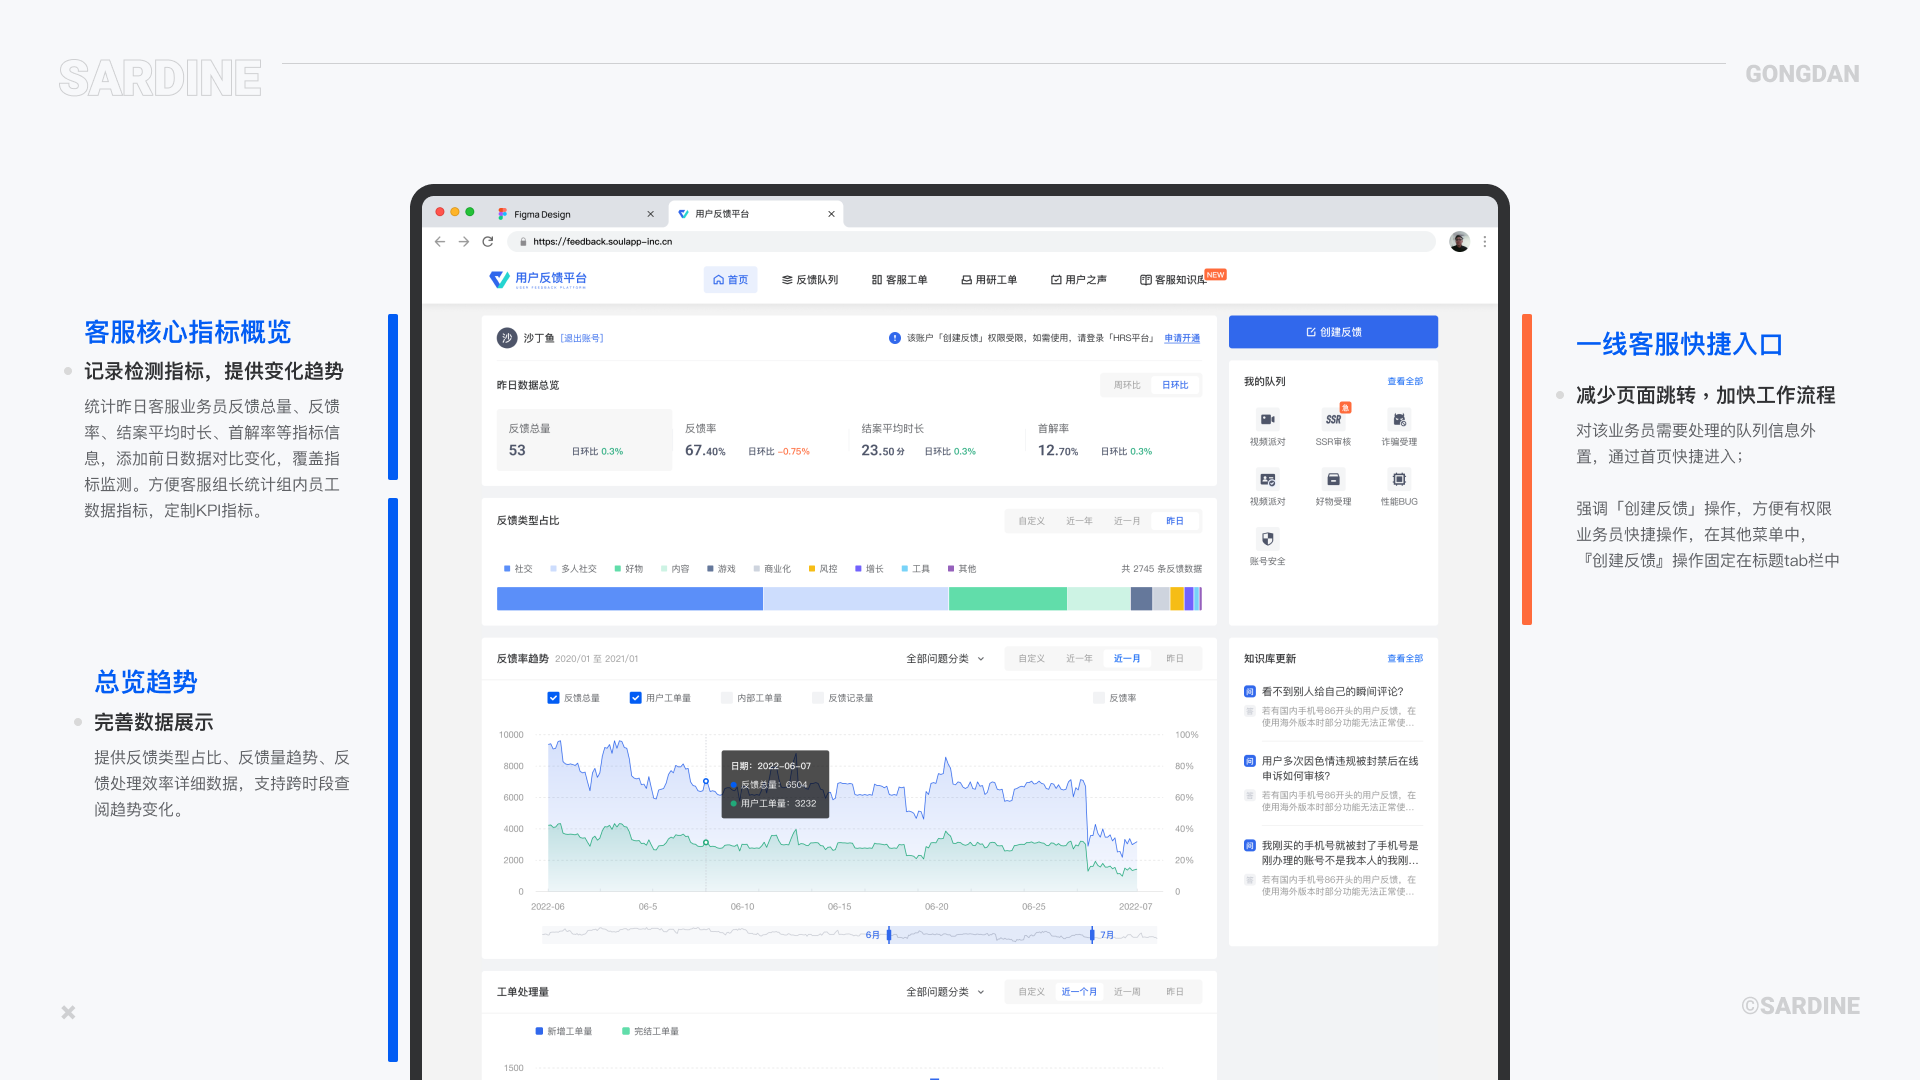The height and width of the screenshot is (1080, 1920).
Task: Open the 诈骗受理 queue icon
Action: click(x=1399, y=420)
